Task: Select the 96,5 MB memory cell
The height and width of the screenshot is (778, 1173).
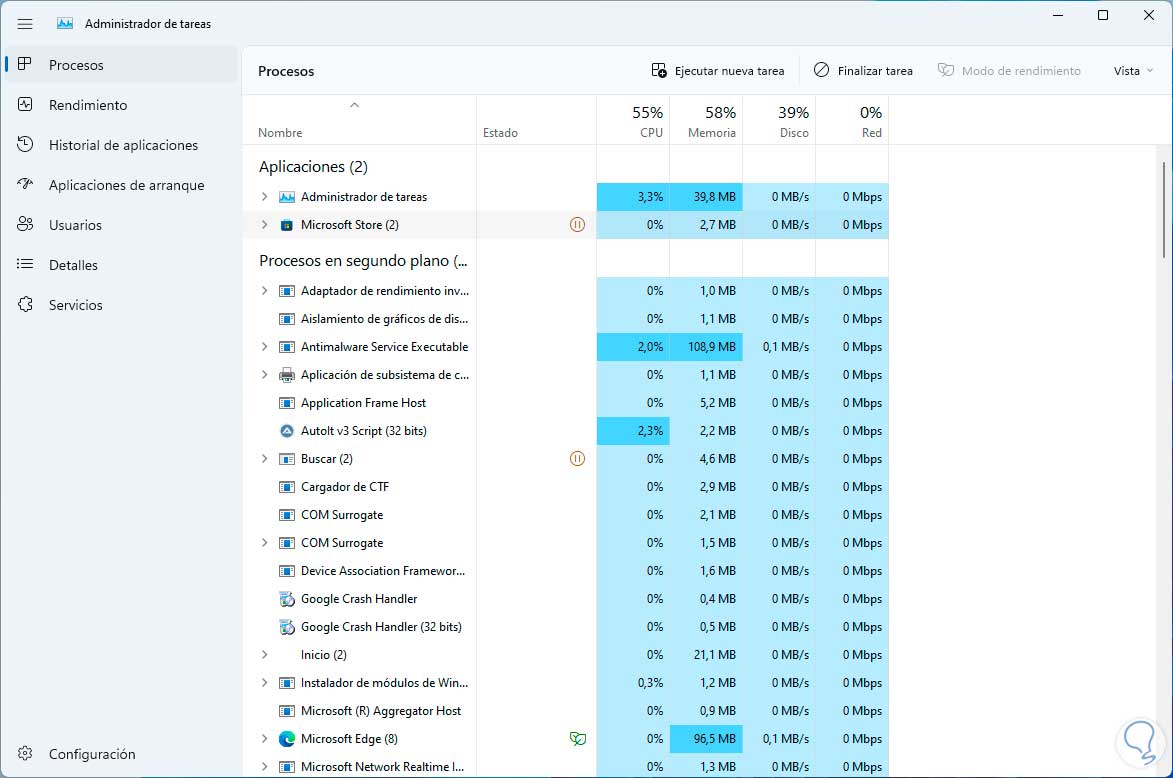Action: (x=706, y=739)
